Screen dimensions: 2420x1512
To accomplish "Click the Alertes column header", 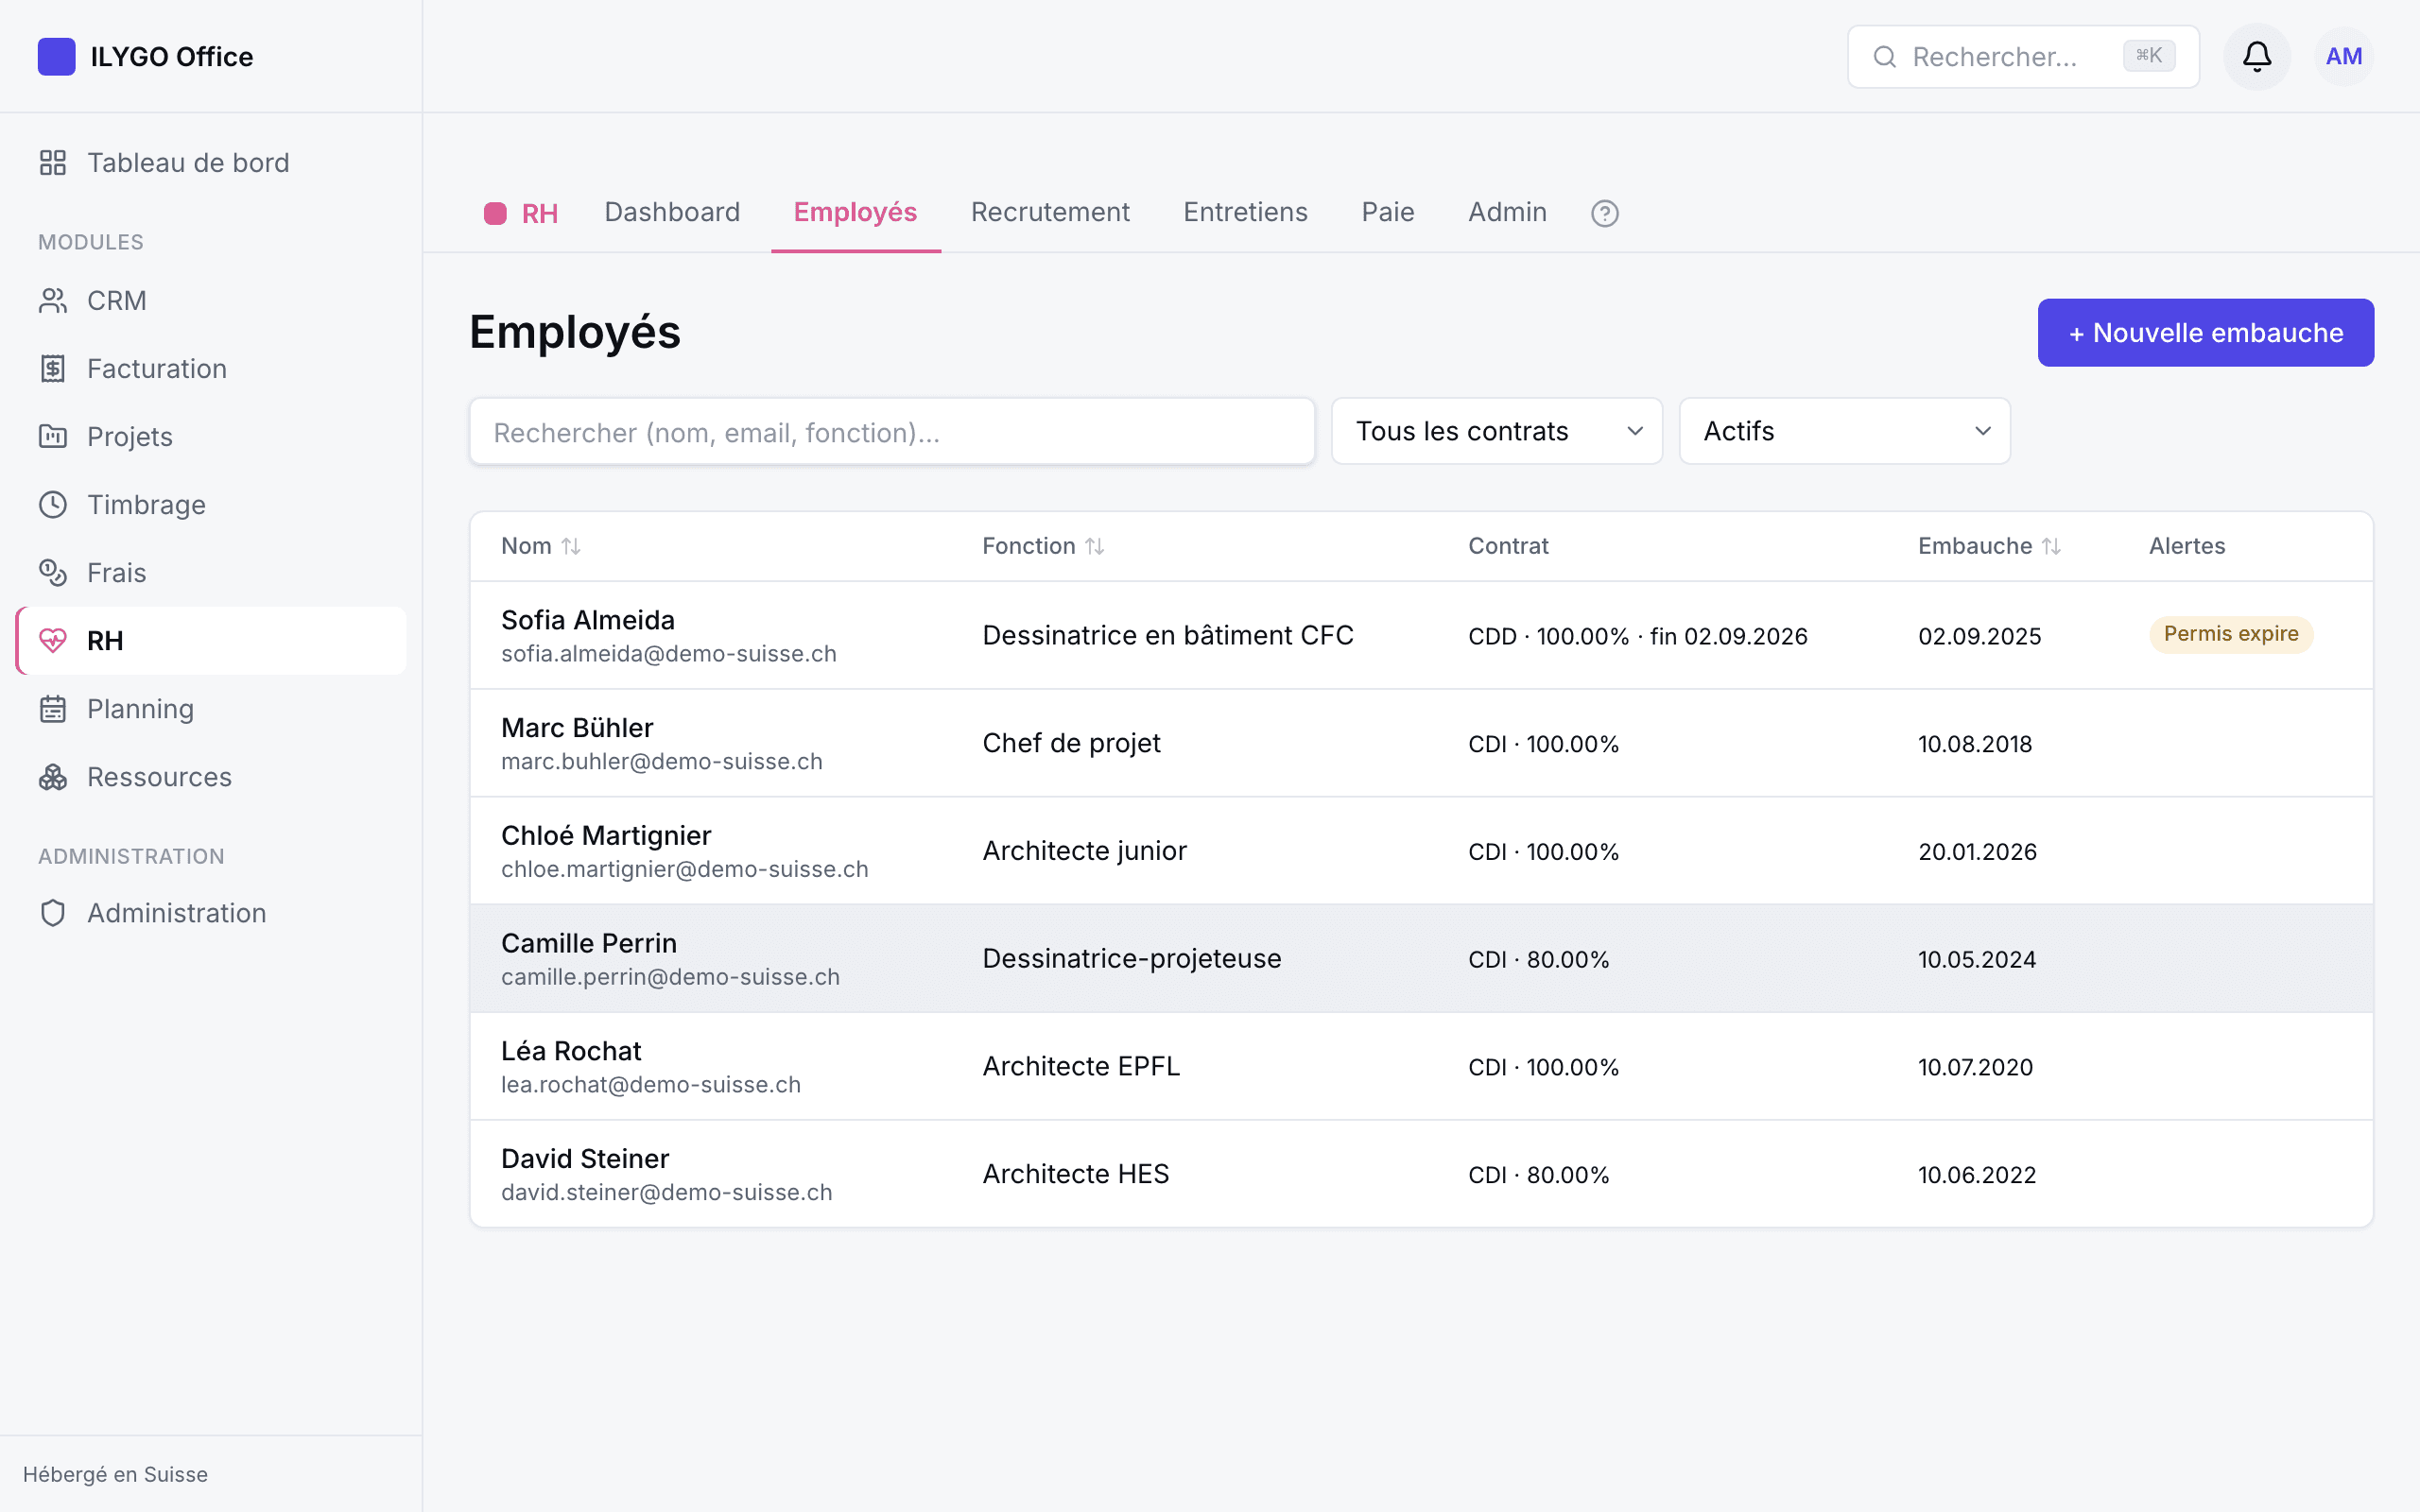I will click(x=2187, y=546).
